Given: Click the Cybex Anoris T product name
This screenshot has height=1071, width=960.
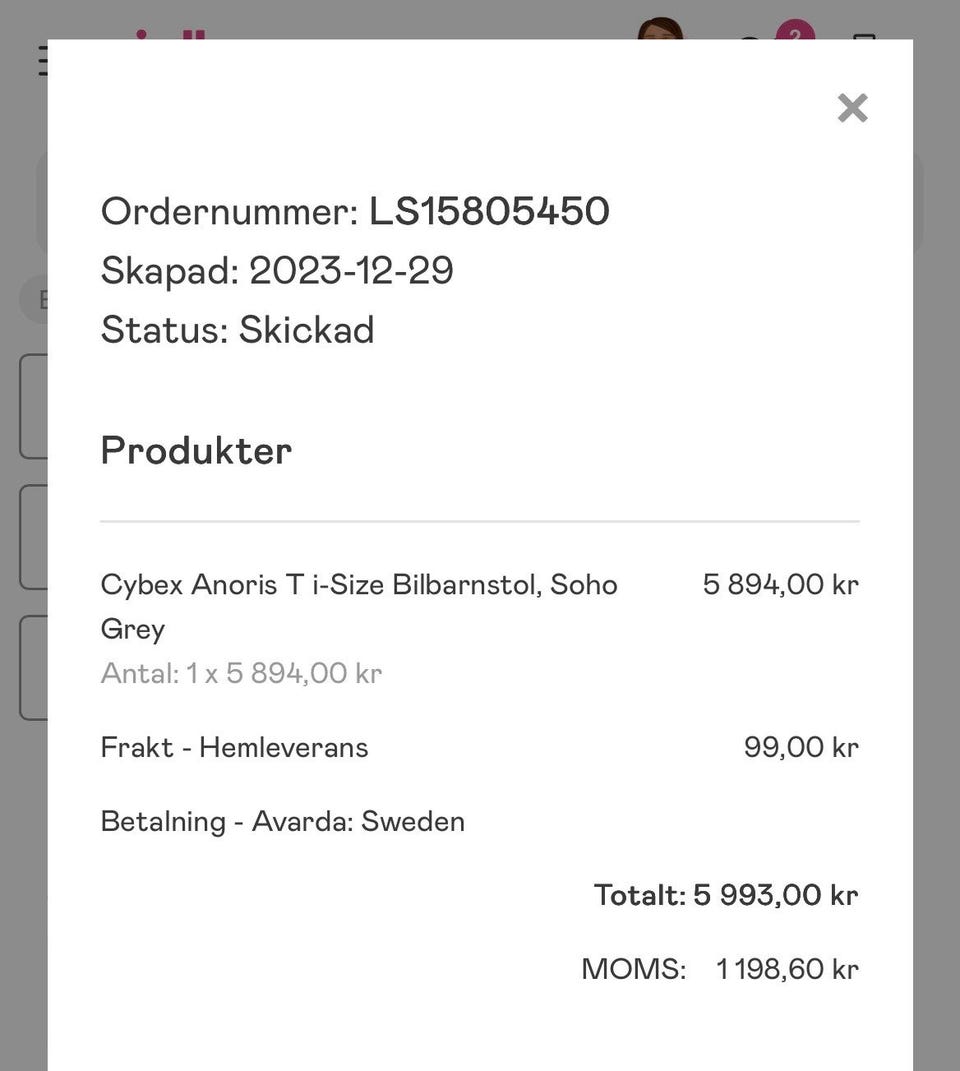Looking at the screenshot, I should (x=359, y=606).
